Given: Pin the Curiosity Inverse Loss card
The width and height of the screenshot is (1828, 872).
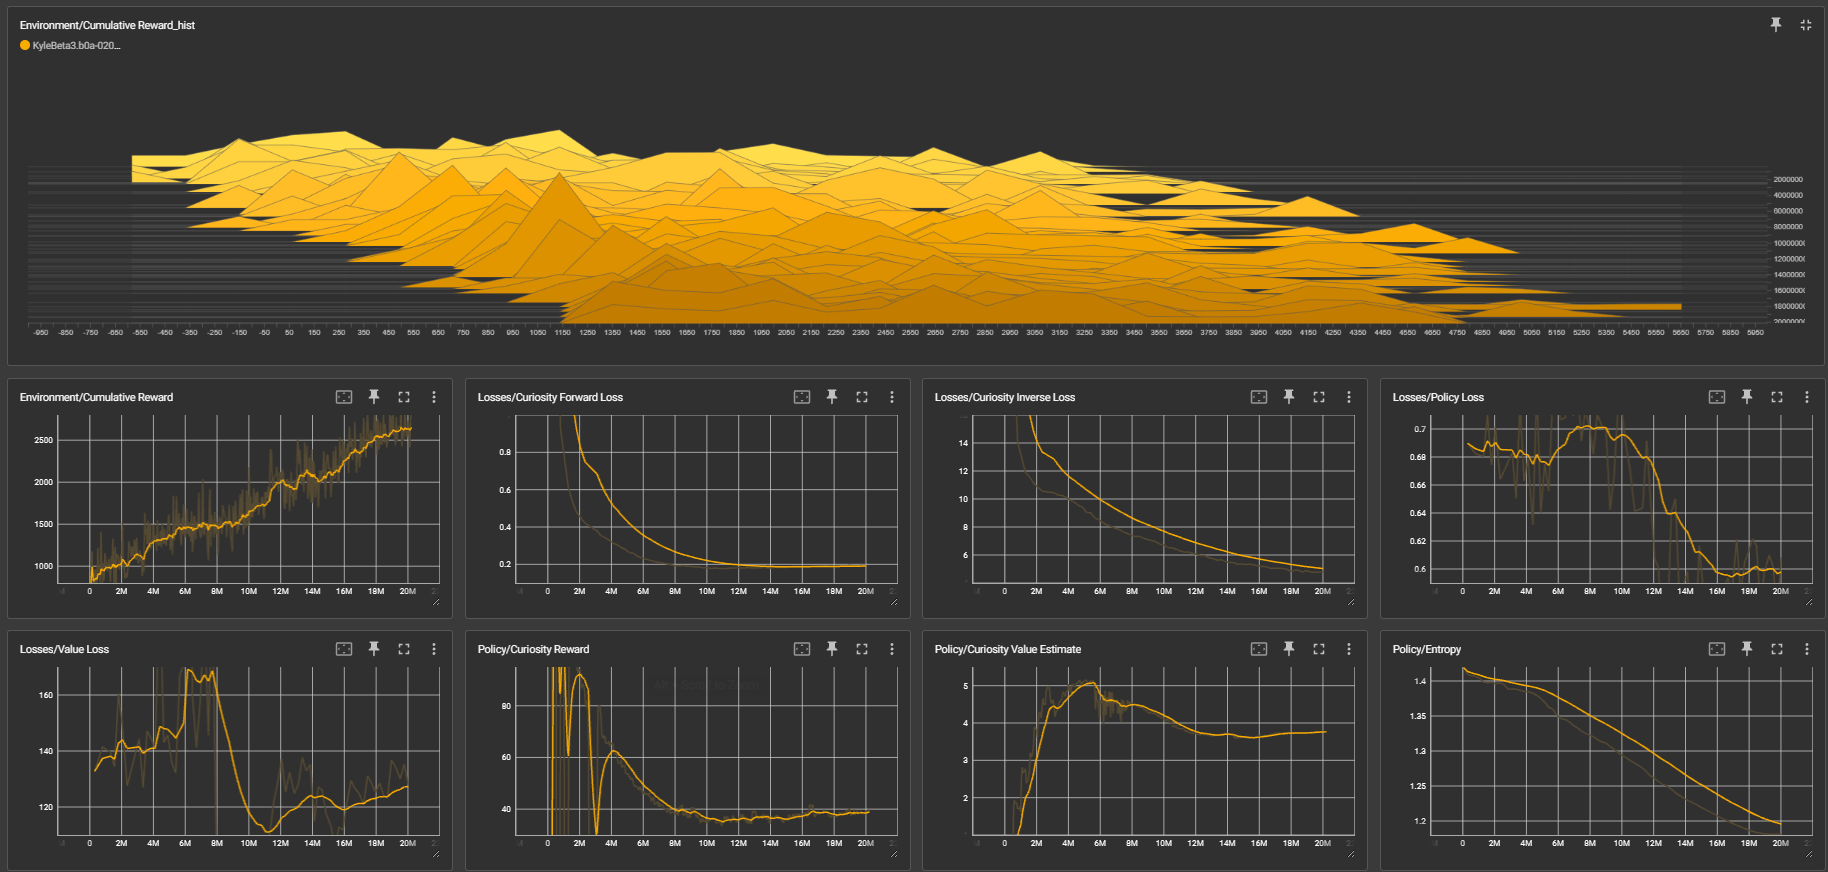Looking at the screenshot, I should click(1289, 397).
